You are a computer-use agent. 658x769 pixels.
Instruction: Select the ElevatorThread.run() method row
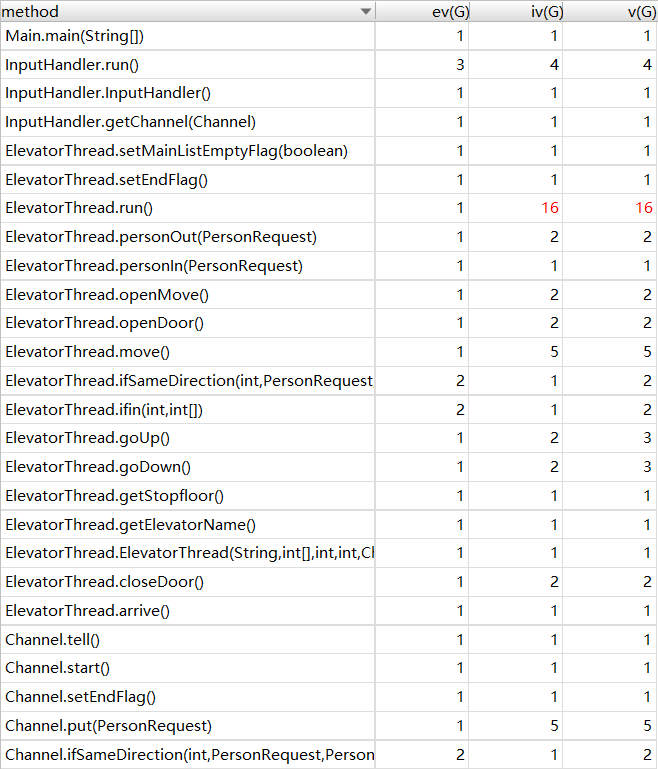(329, 208)
